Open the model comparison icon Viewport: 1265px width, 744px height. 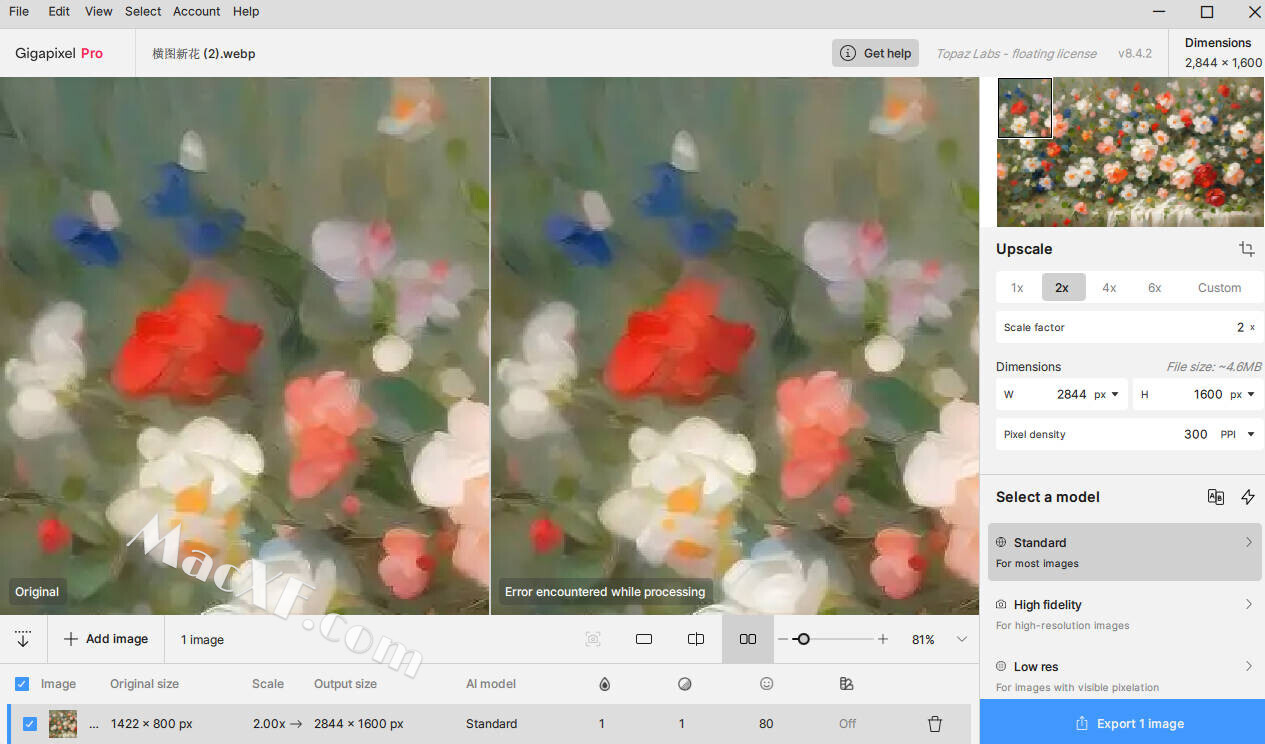tap(1216, 497)
